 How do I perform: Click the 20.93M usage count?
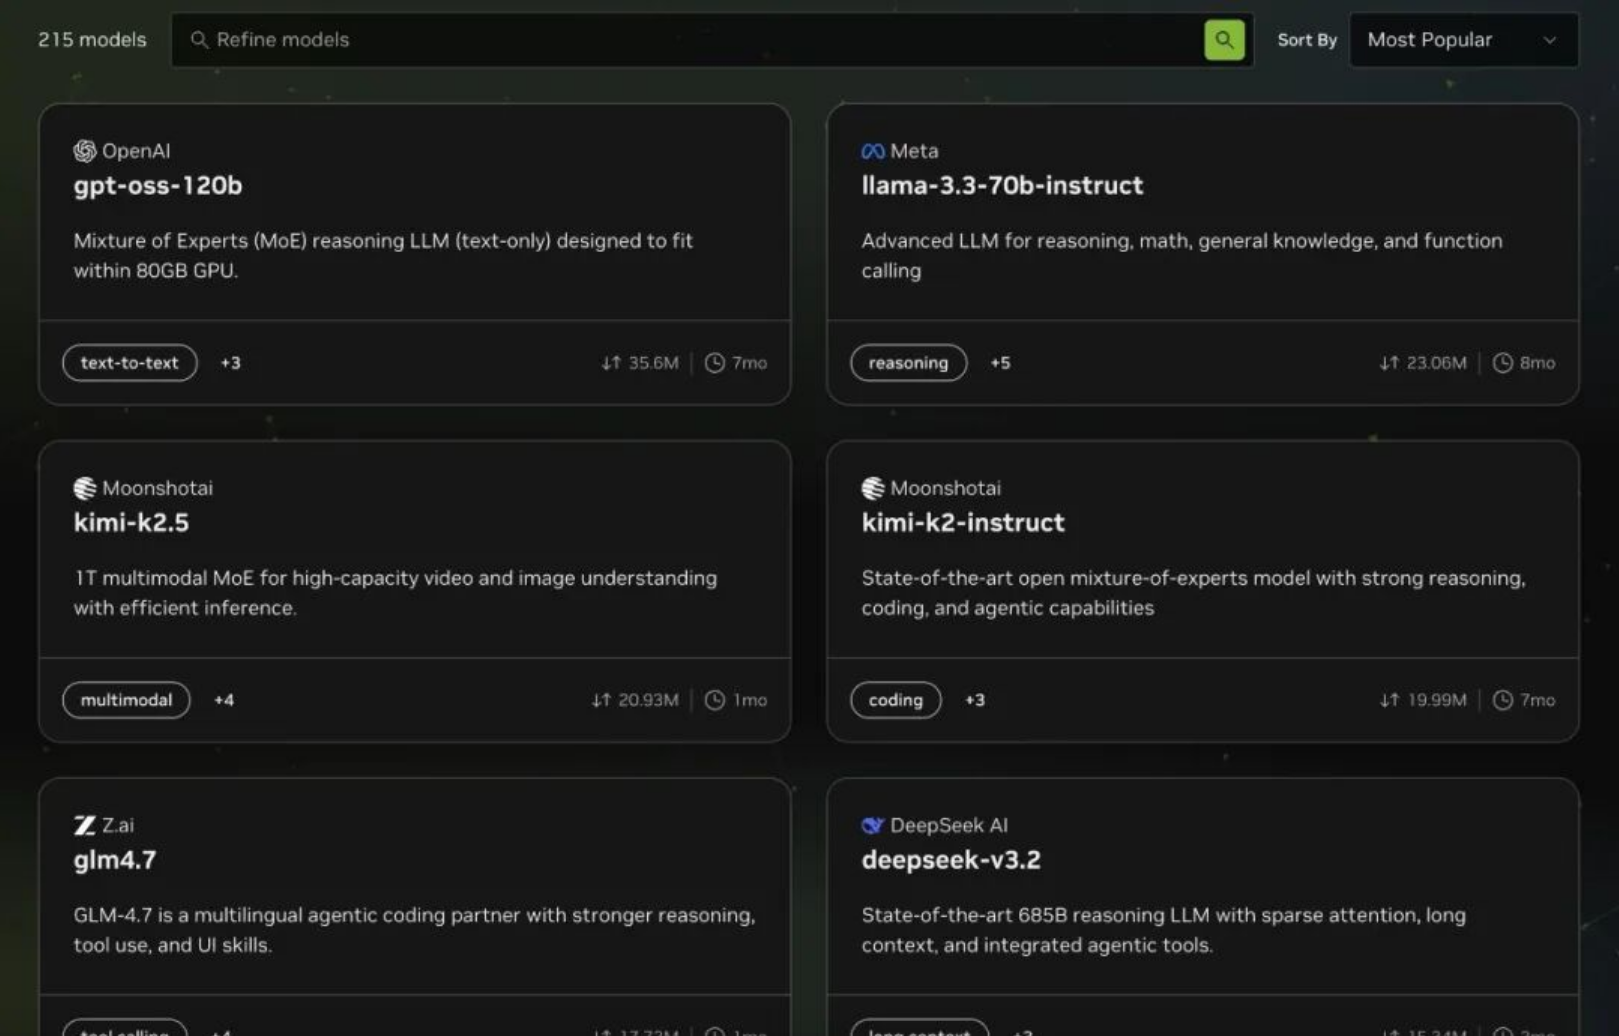point(648,700)
